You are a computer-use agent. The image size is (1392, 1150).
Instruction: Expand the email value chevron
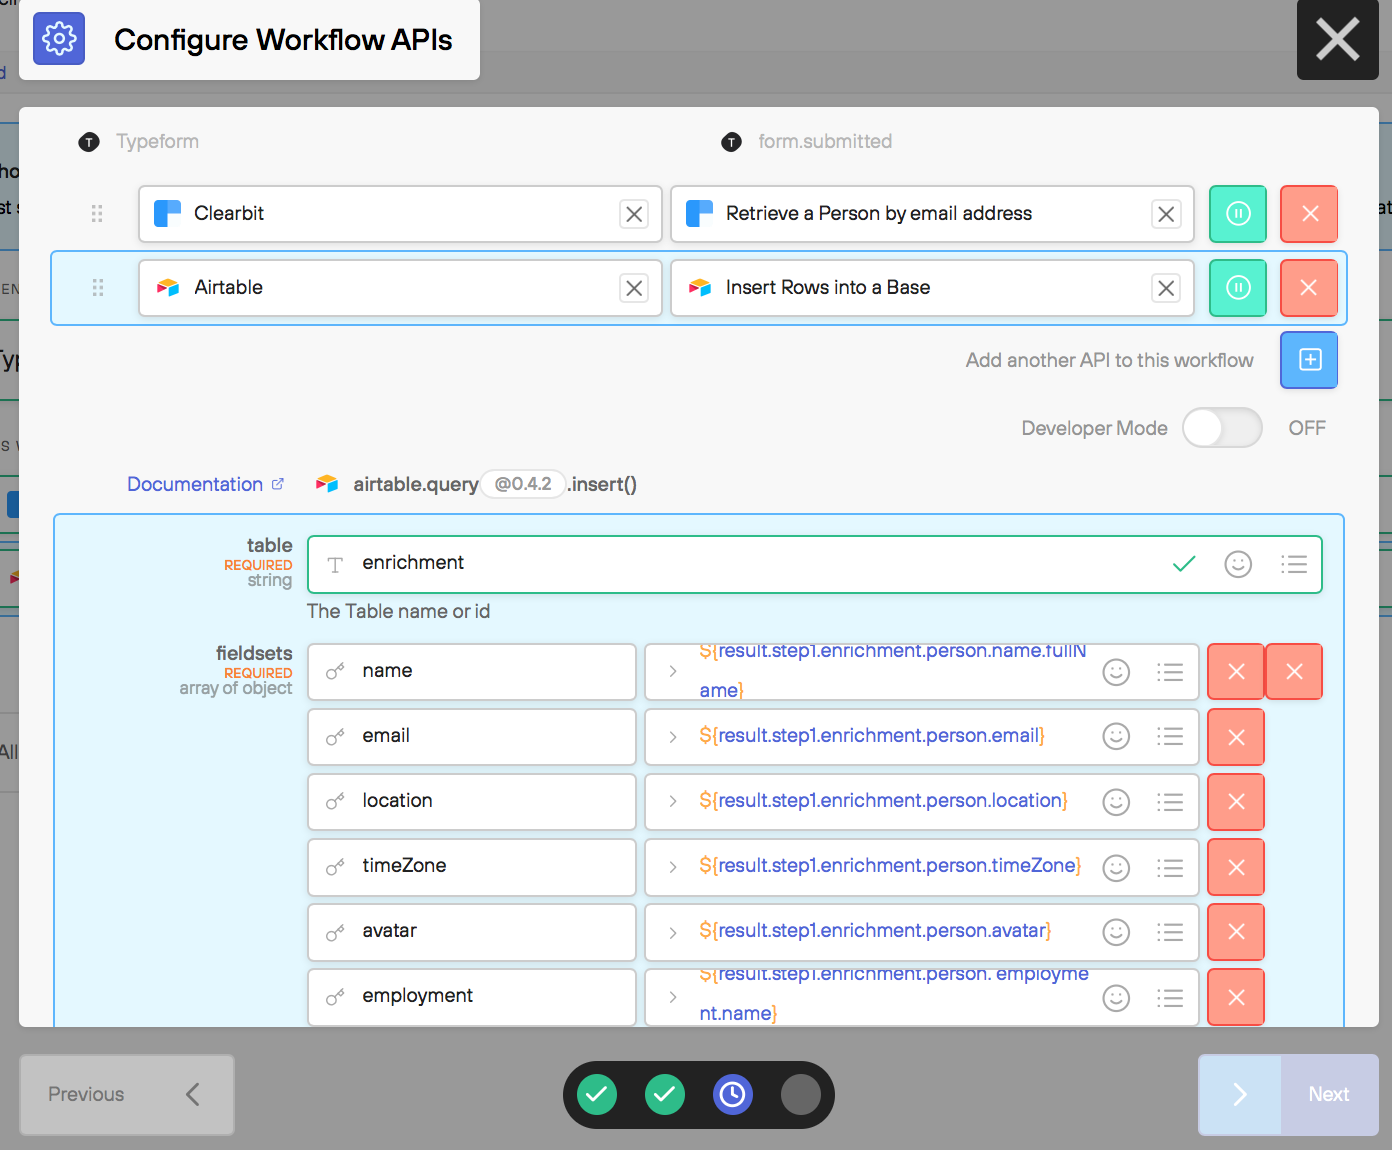pyautogui.click(x=673, y=737)
